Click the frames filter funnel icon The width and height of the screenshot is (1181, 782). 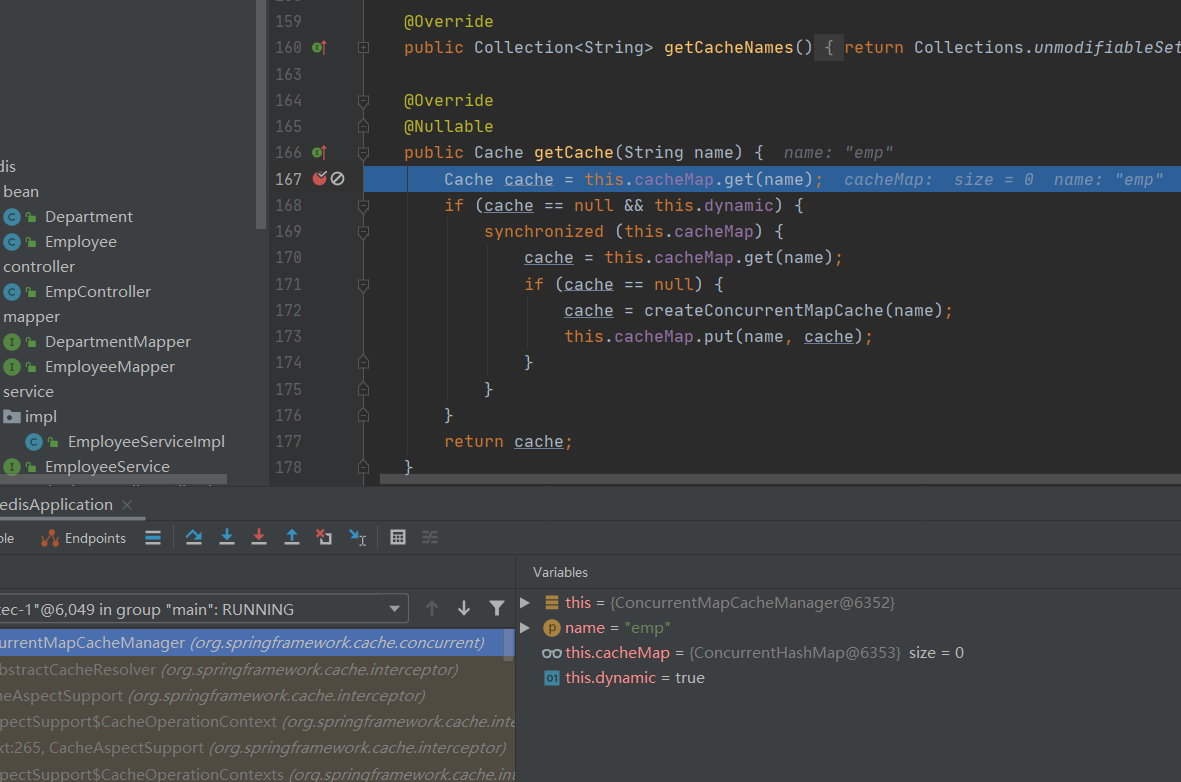tap(496, 608)
